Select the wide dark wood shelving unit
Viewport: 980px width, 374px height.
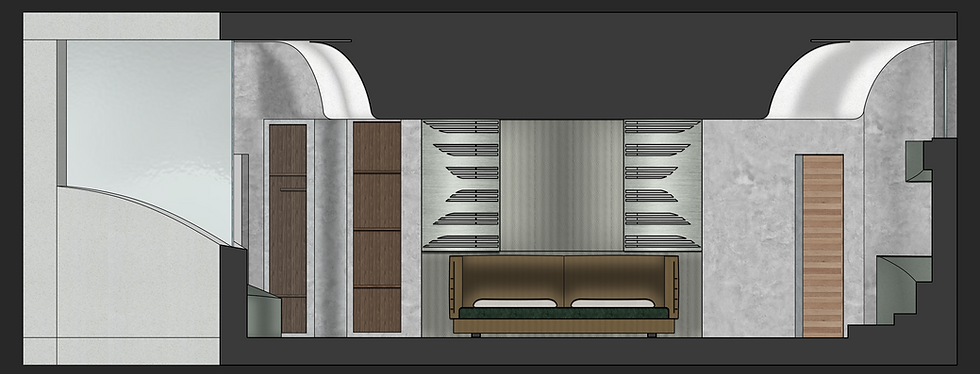pos(377,226)
